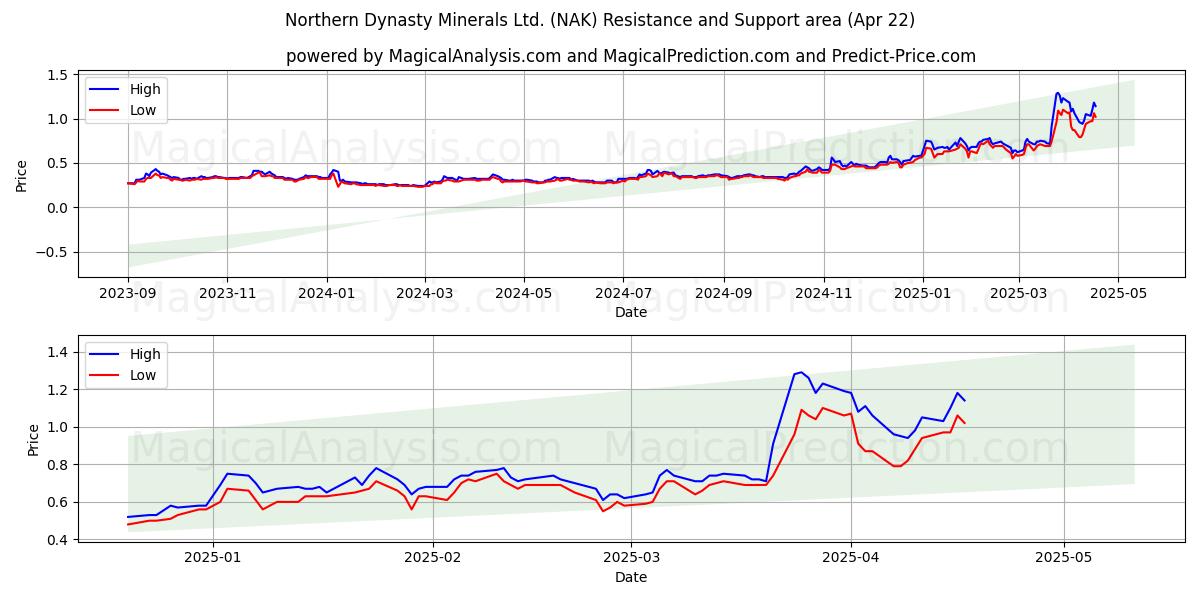Click the 2024-07 x-axis label
The image size is (1200, 600).
[623, 294]
